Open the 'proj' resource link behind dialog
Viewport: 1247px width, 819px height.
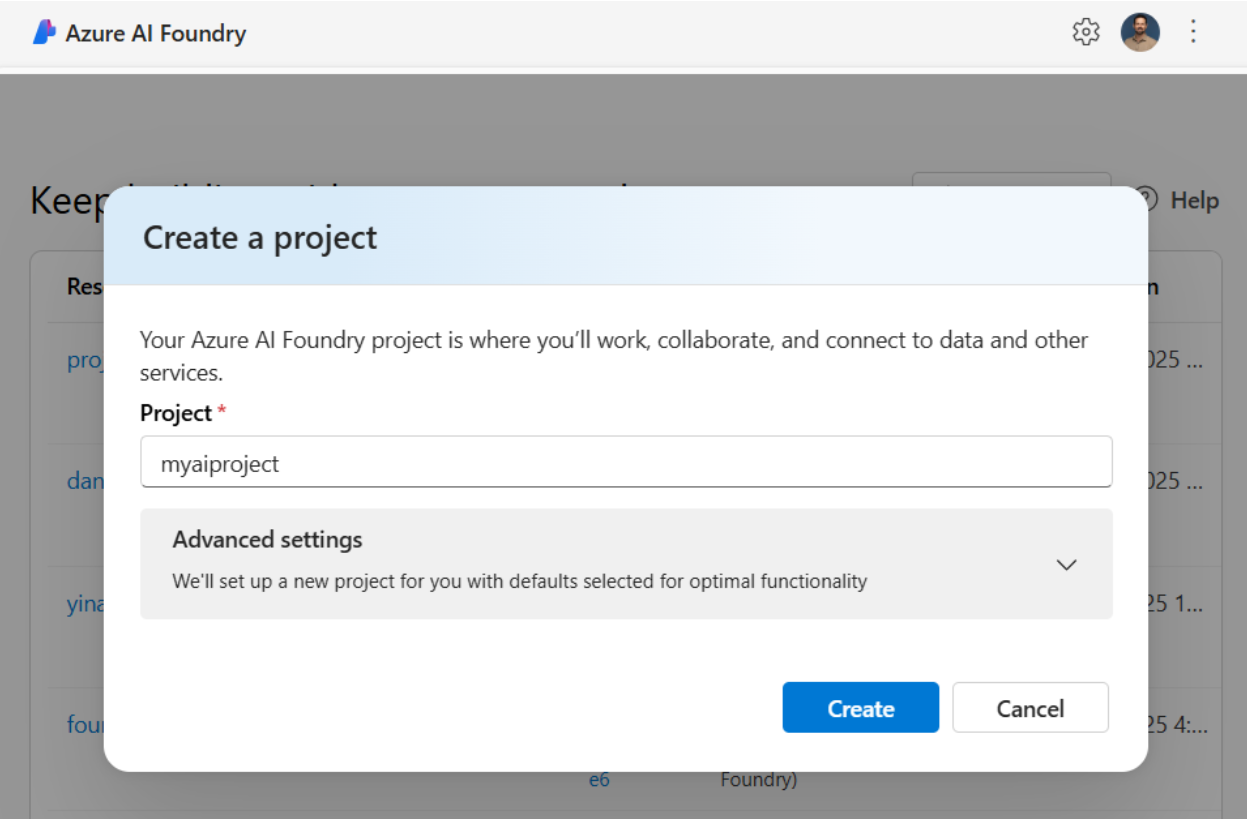85,360
